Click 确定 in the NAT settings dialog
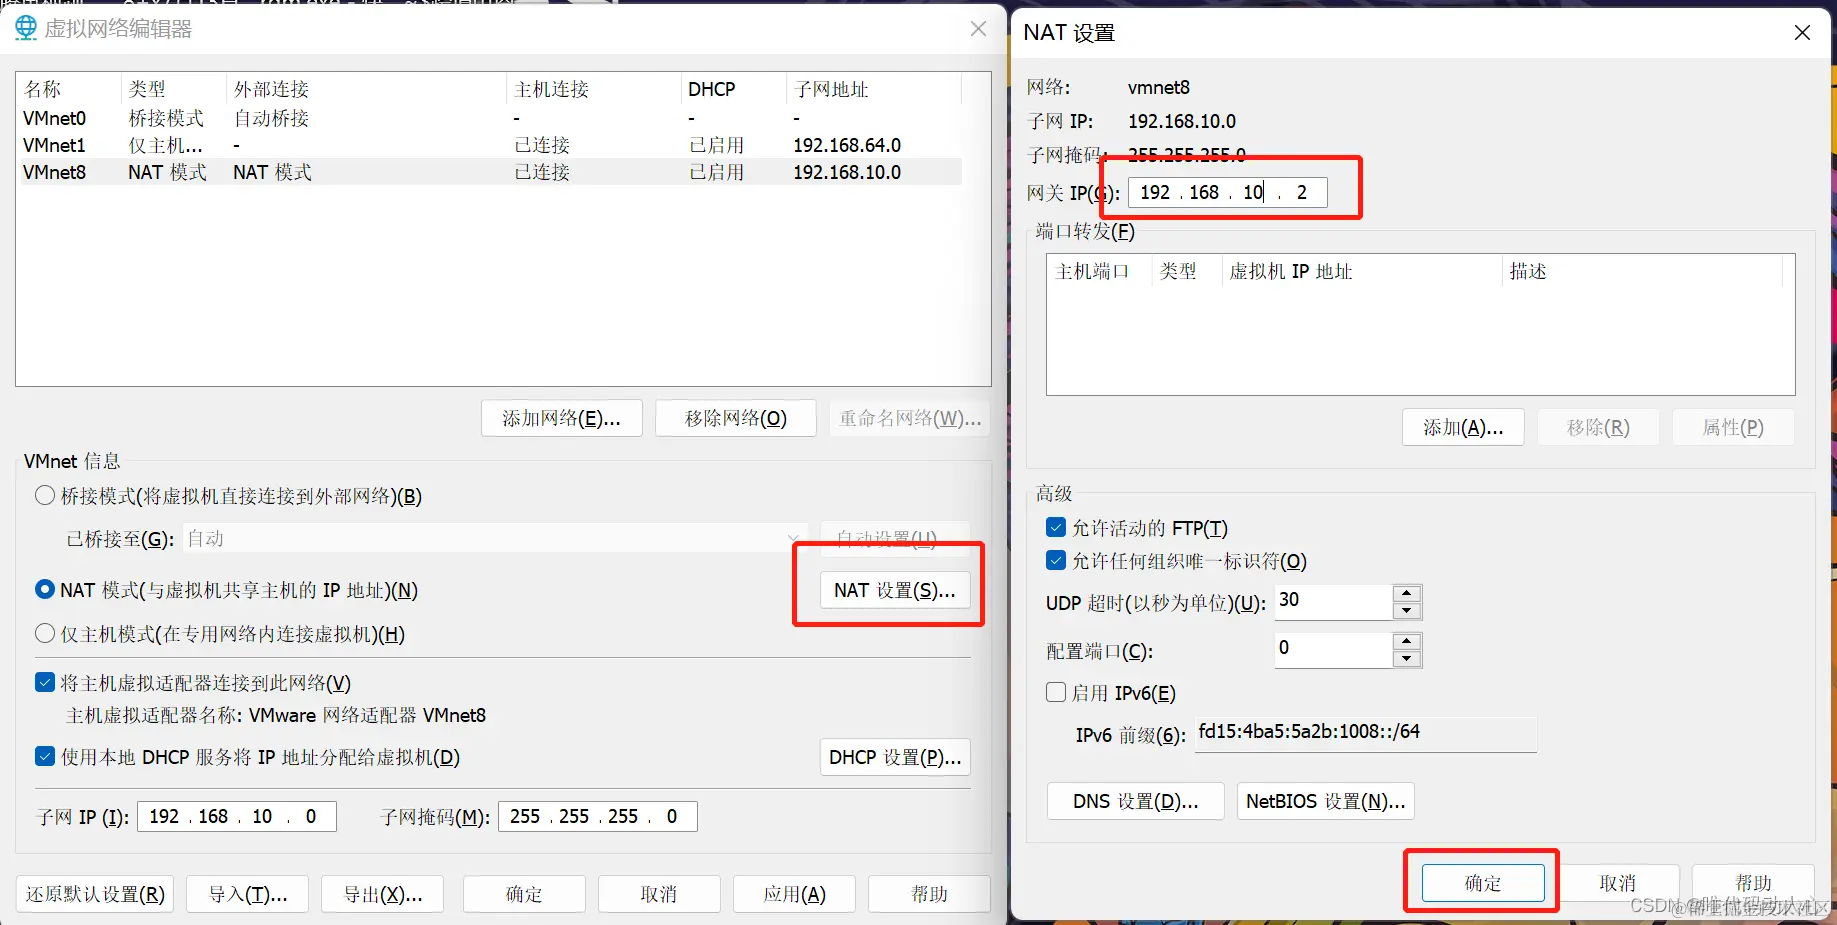Image resolution: width=1837 pixels, height=925 pixels. click(x=1483, y=883)
